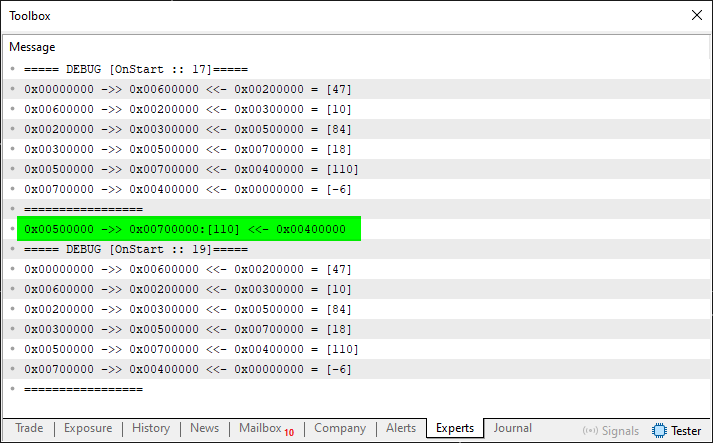
Task: Switch to the Trade tab
Action: (29, 428)
